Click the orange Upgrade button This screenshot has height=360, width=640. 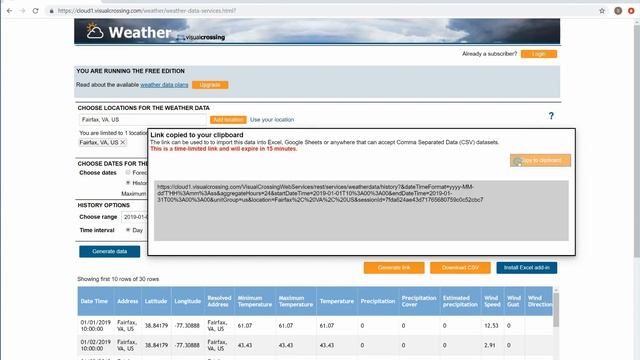point(210,85)
